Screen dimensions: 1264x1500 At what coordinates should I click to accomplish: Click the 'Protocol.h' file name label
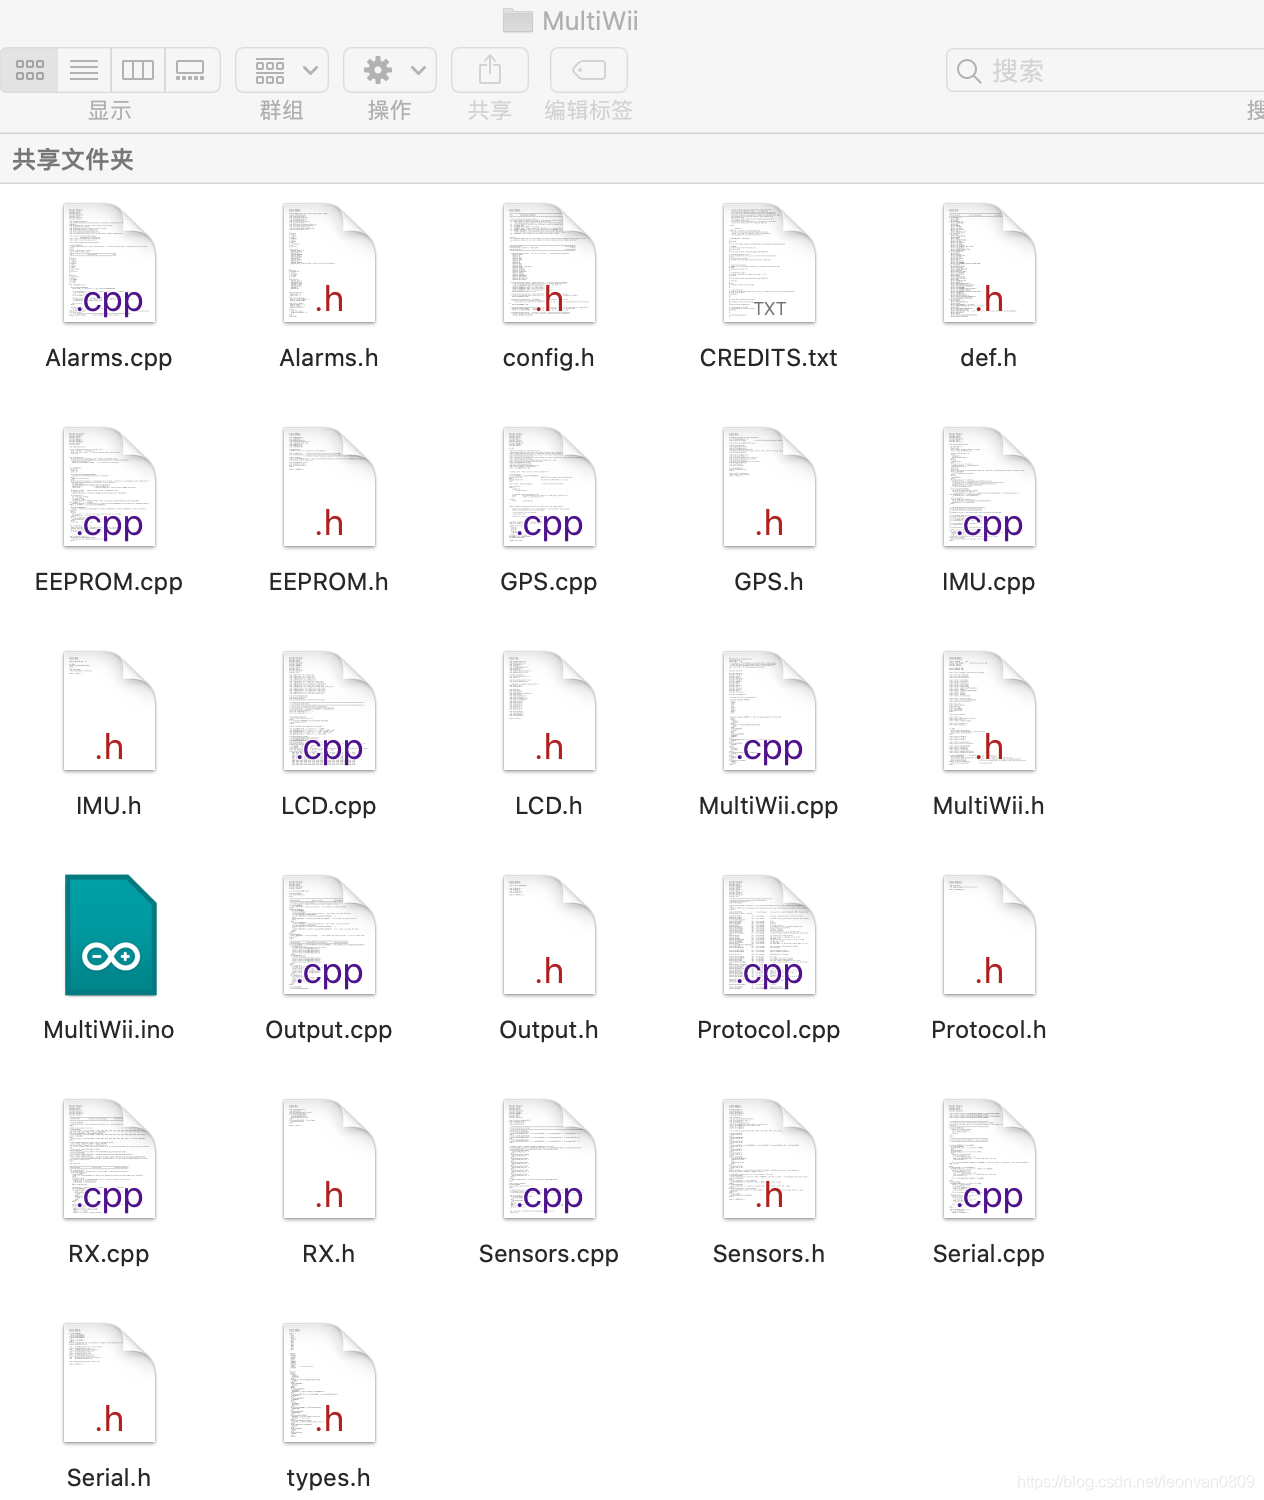[989, 1030]
